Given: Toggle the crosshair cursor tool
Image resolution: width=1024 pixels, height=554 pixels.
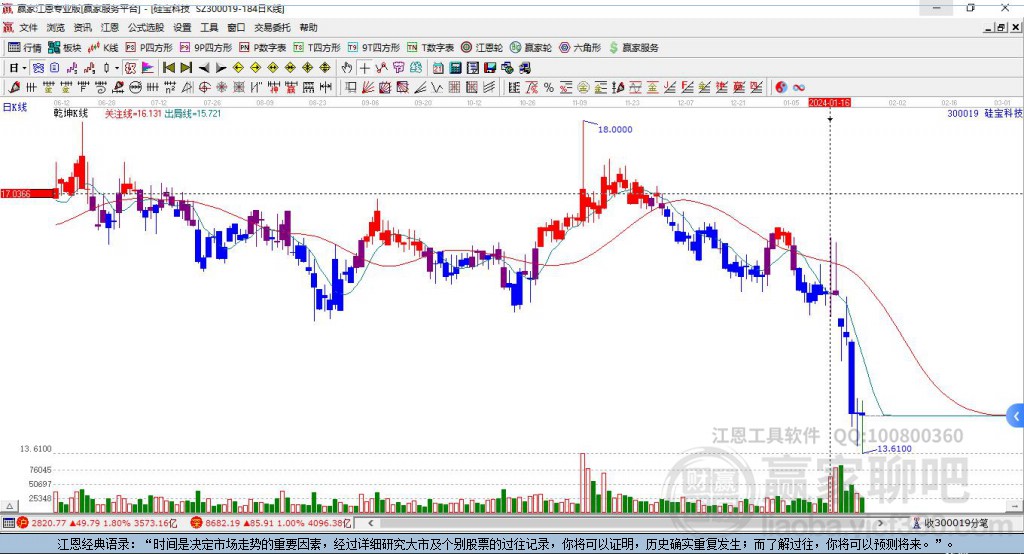Looking at the screenshot, I should (364, 68).
